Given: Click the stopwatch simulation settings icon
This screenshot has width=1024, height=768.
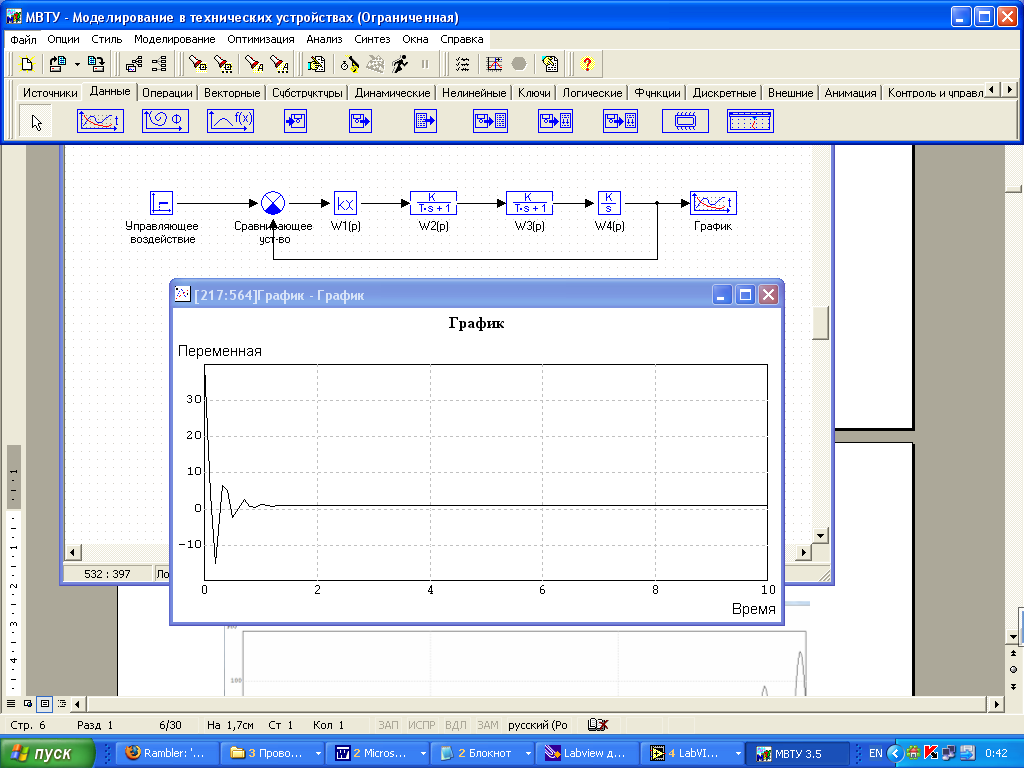Looking at the screenshot, I should (x=349, y=64).
